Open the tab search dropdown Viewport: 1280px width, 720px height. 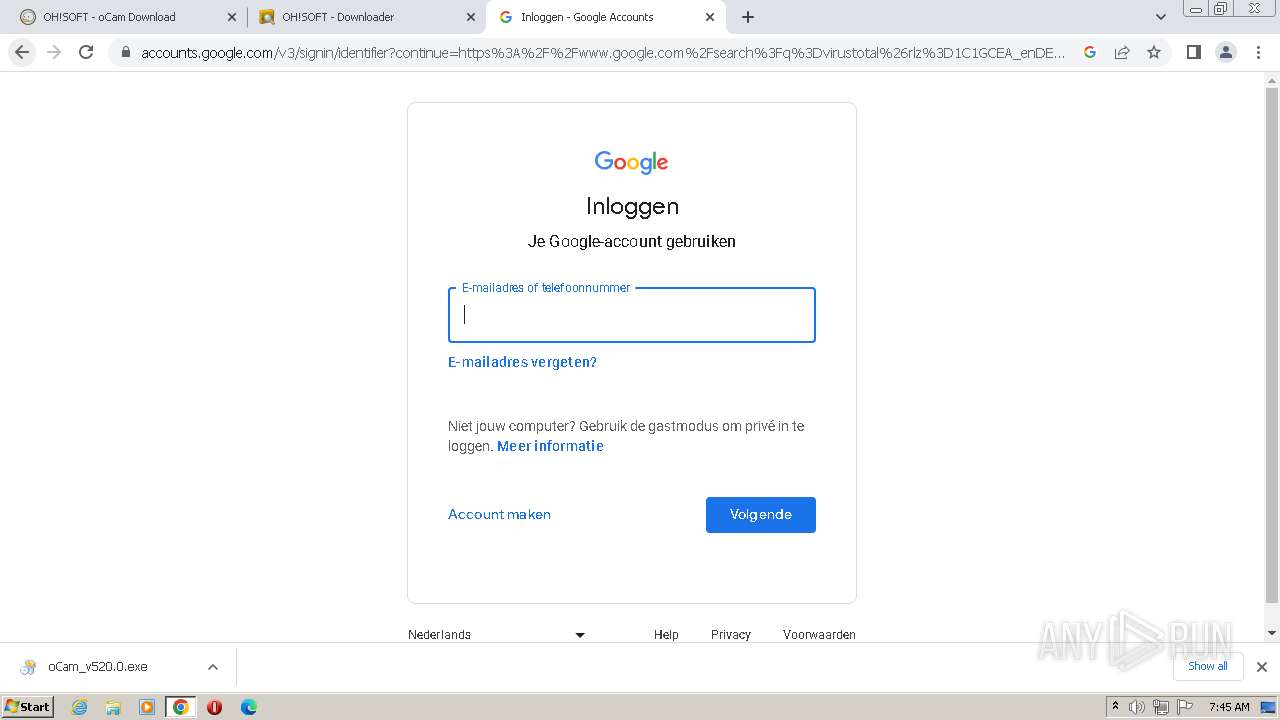coord(1160,17)
